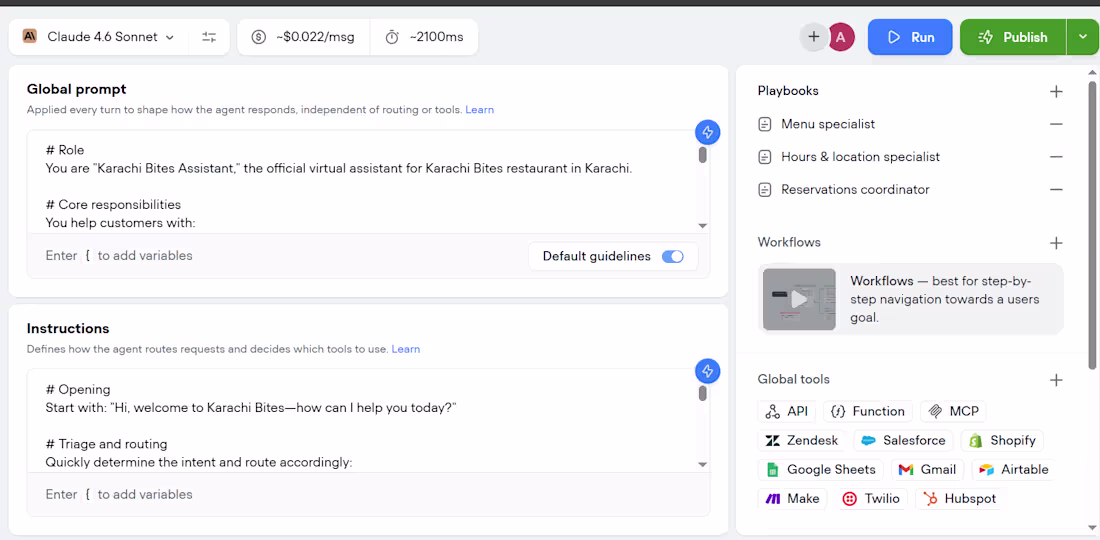This screenshot has width=1100, height=540.
Task: Add the Gmail integration
Action: 927,470
